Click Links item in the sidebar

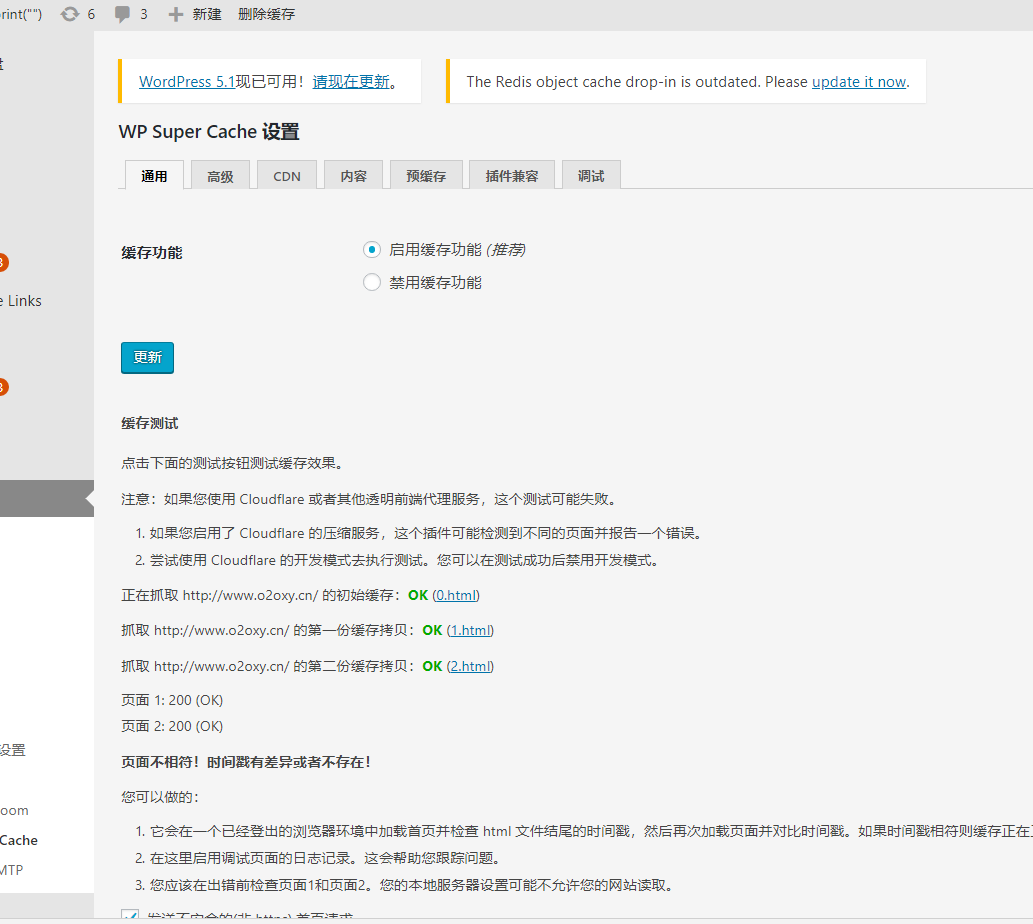21,301
